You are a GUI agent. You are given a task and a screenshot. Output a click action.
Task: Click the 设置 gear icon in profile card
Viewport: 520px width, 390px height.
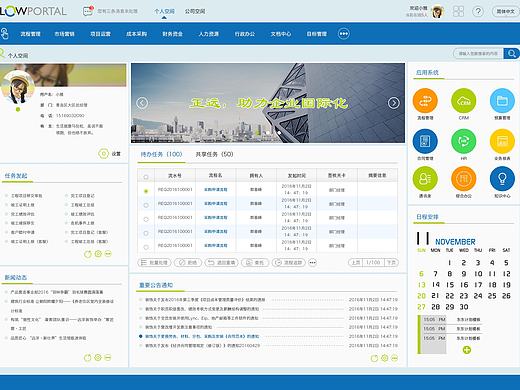pyautogui.click(x=103, y=154)
